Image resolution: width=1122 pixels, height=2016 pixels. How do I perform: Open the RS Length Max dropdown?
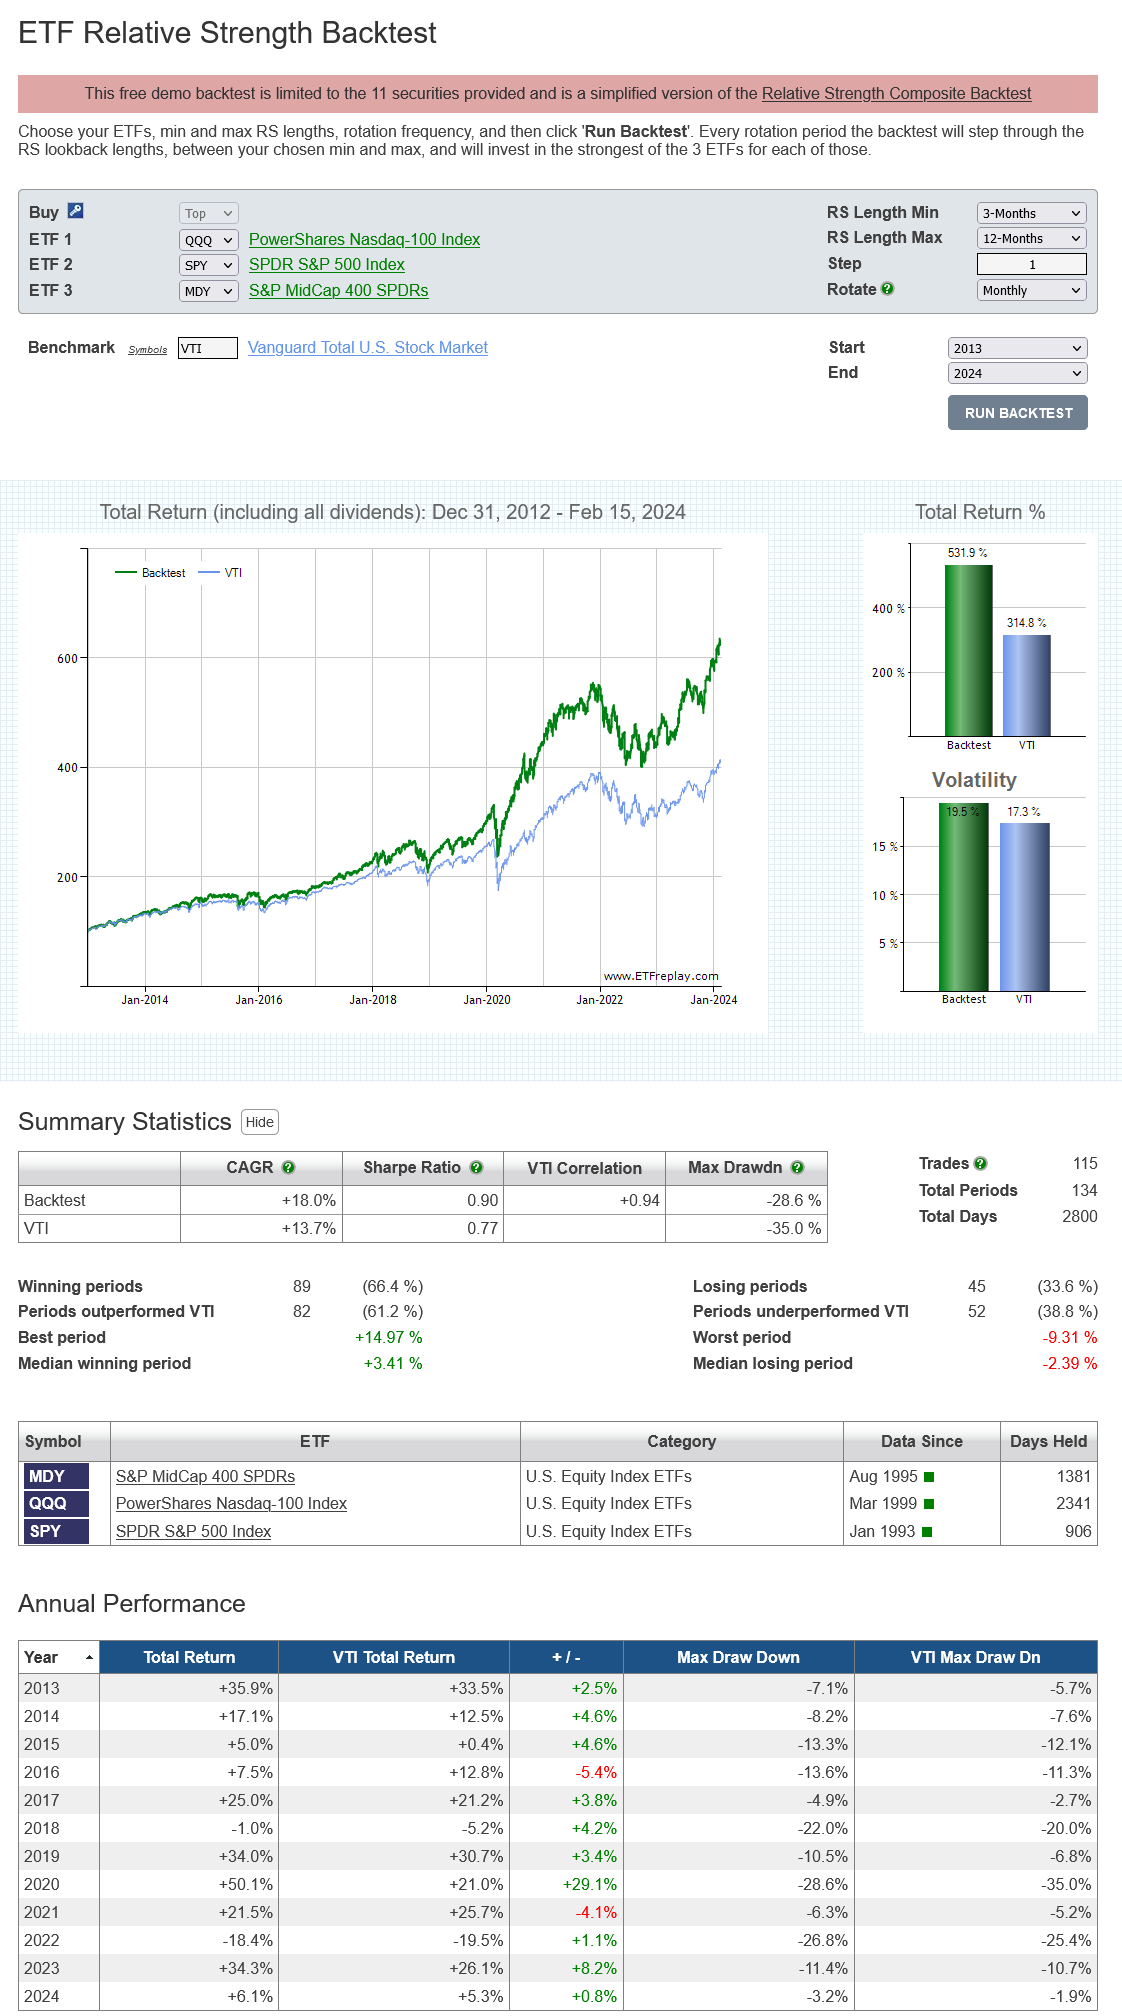click(1031, 238)
